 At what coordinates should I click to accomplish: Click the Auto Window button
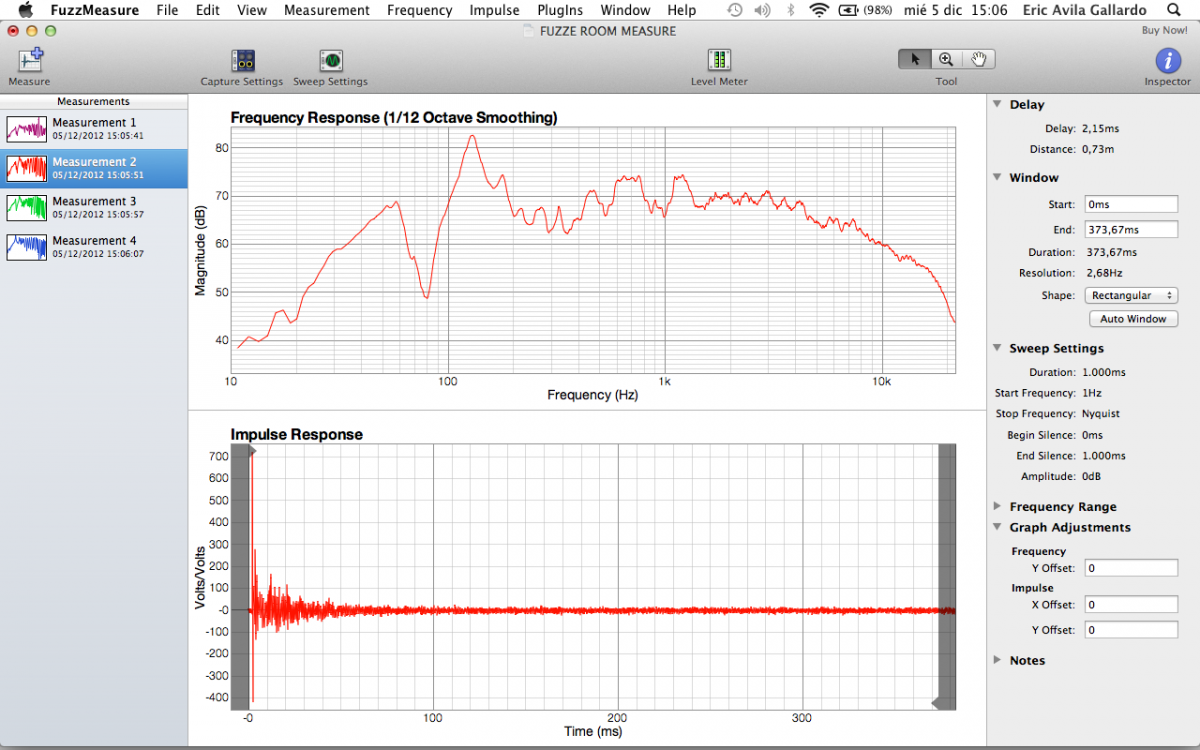pyautogui.click(x=1133, y=319)
